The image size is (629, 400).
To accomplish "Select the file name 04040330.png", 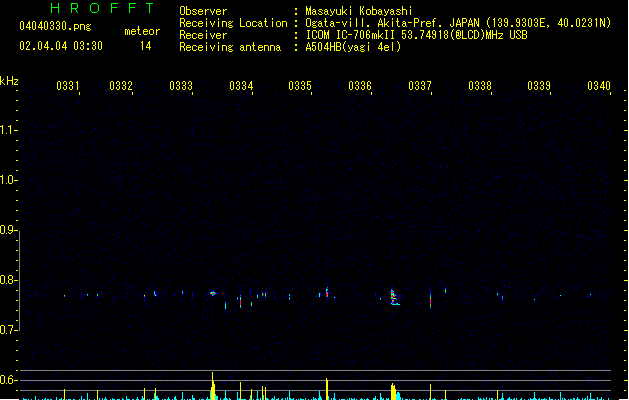I will point(55,26).
